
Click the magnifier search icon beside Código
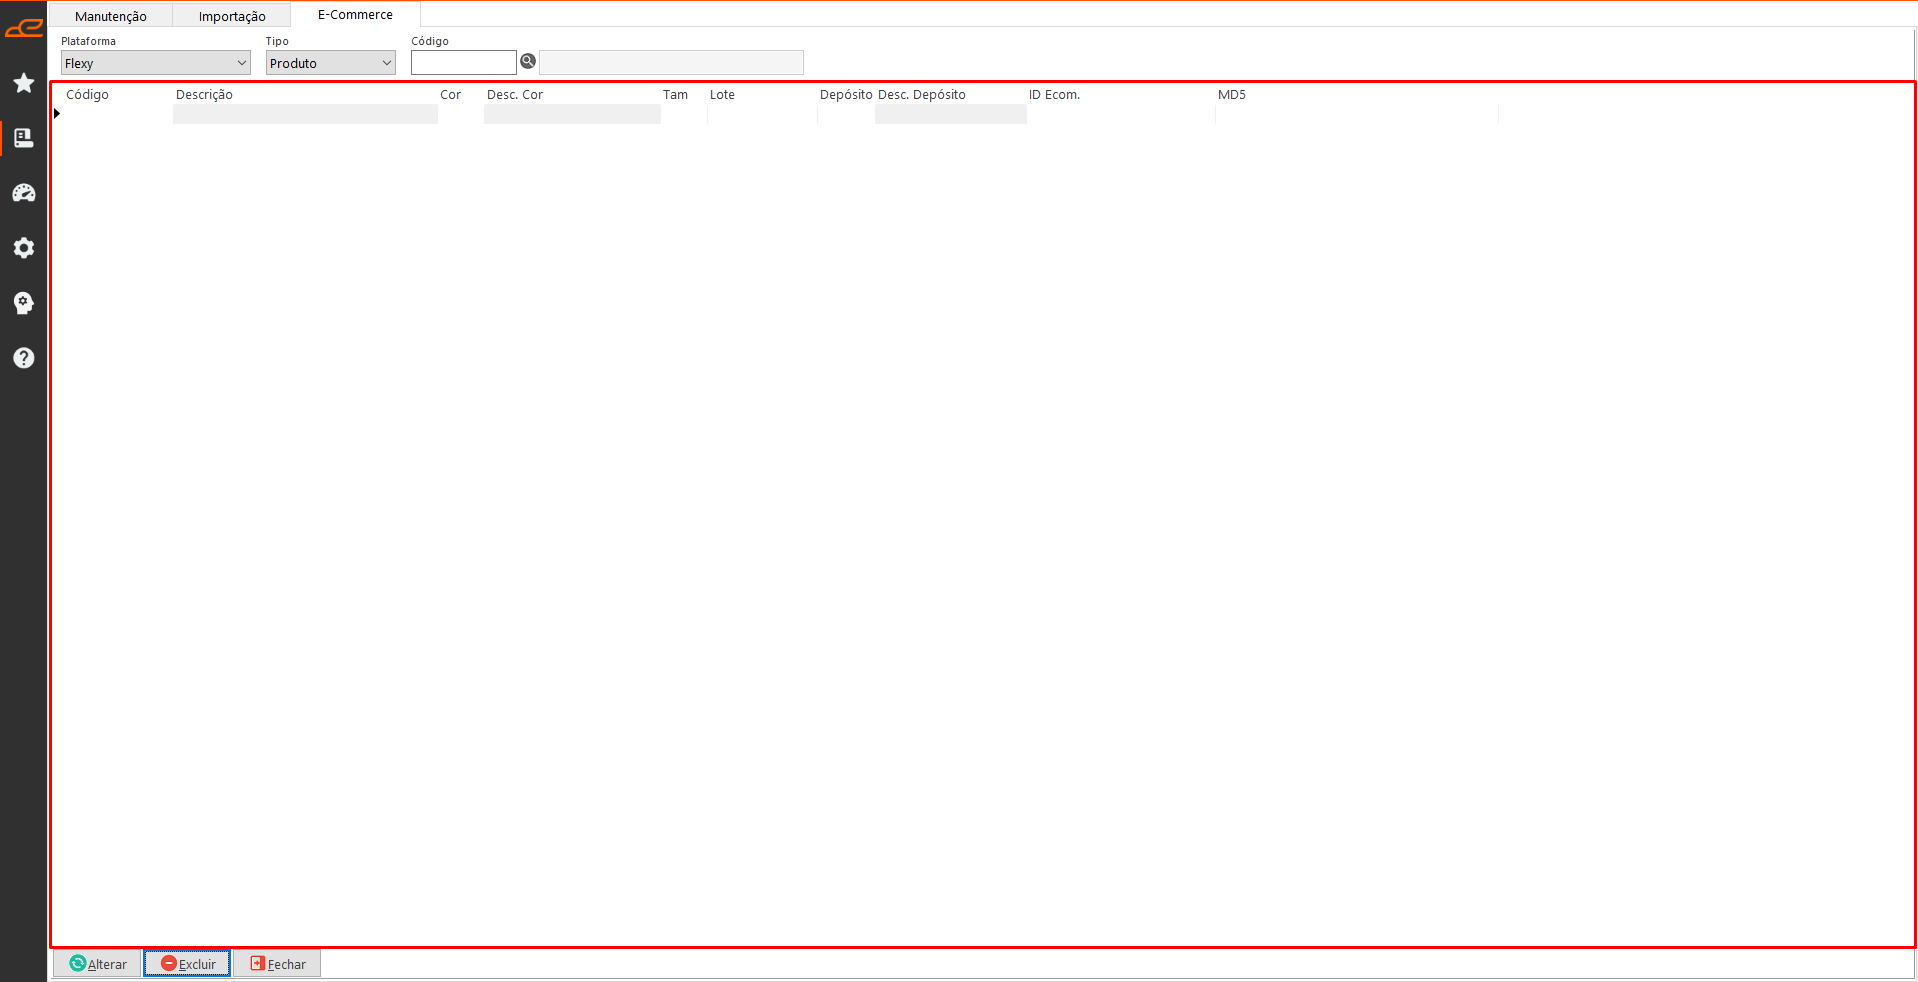528,62
